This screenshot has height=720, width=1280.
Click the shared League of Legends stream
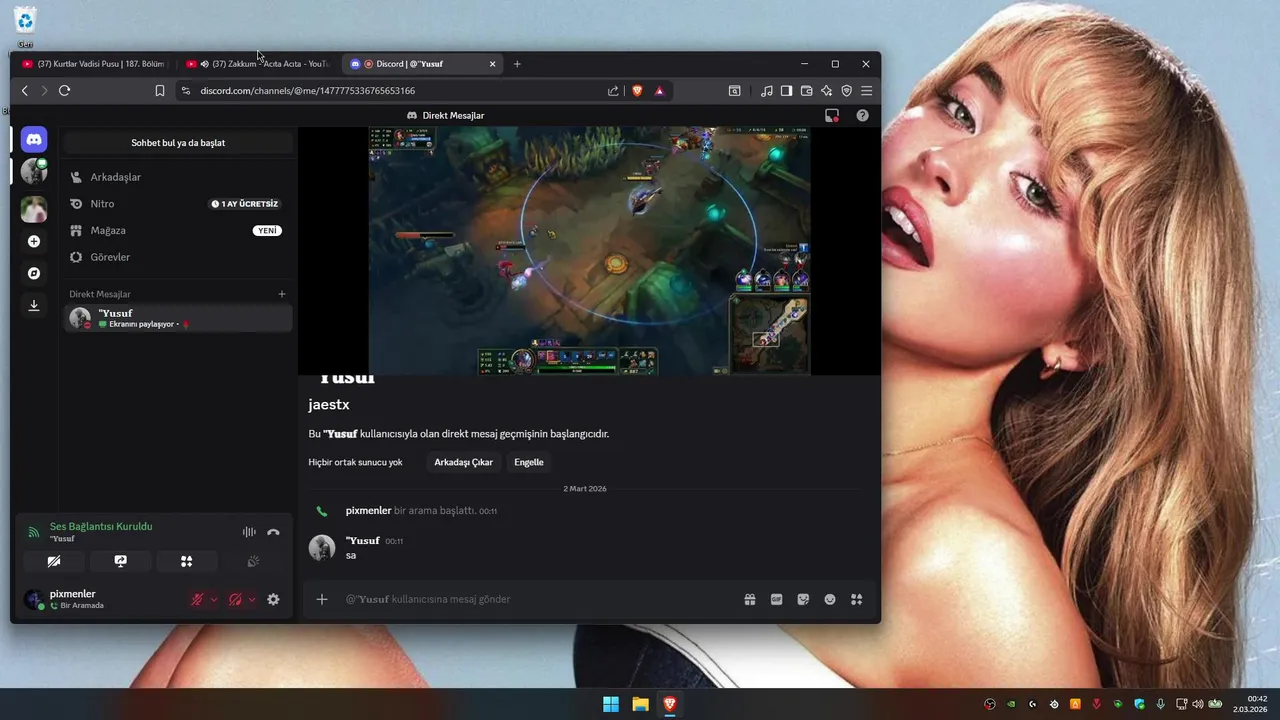(x=589, y=250)
